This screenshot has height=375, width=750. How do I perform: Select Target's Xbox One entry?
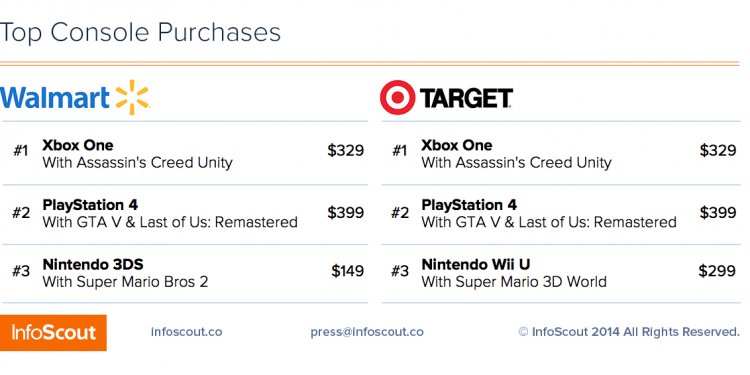[x=561, y=154]
